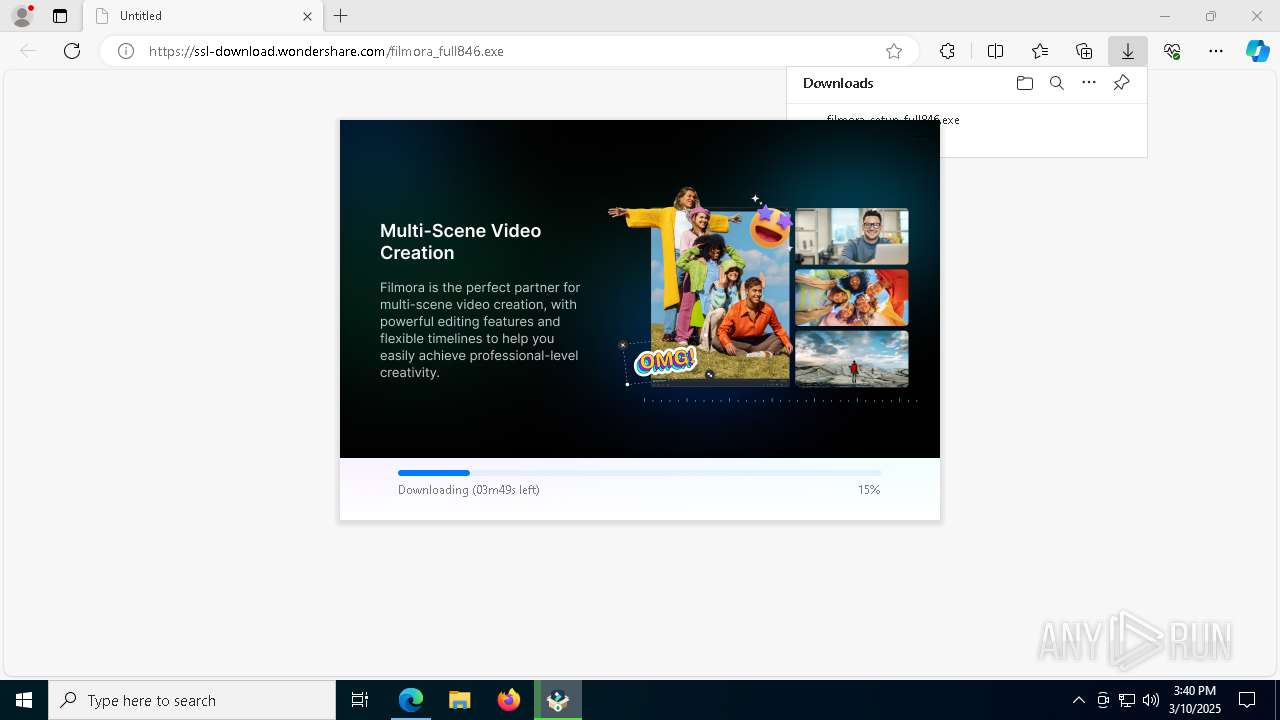The image size is (1280, 720).
Task: Refresh the current page
Action: pyautogui.click(x=72, y=51)
